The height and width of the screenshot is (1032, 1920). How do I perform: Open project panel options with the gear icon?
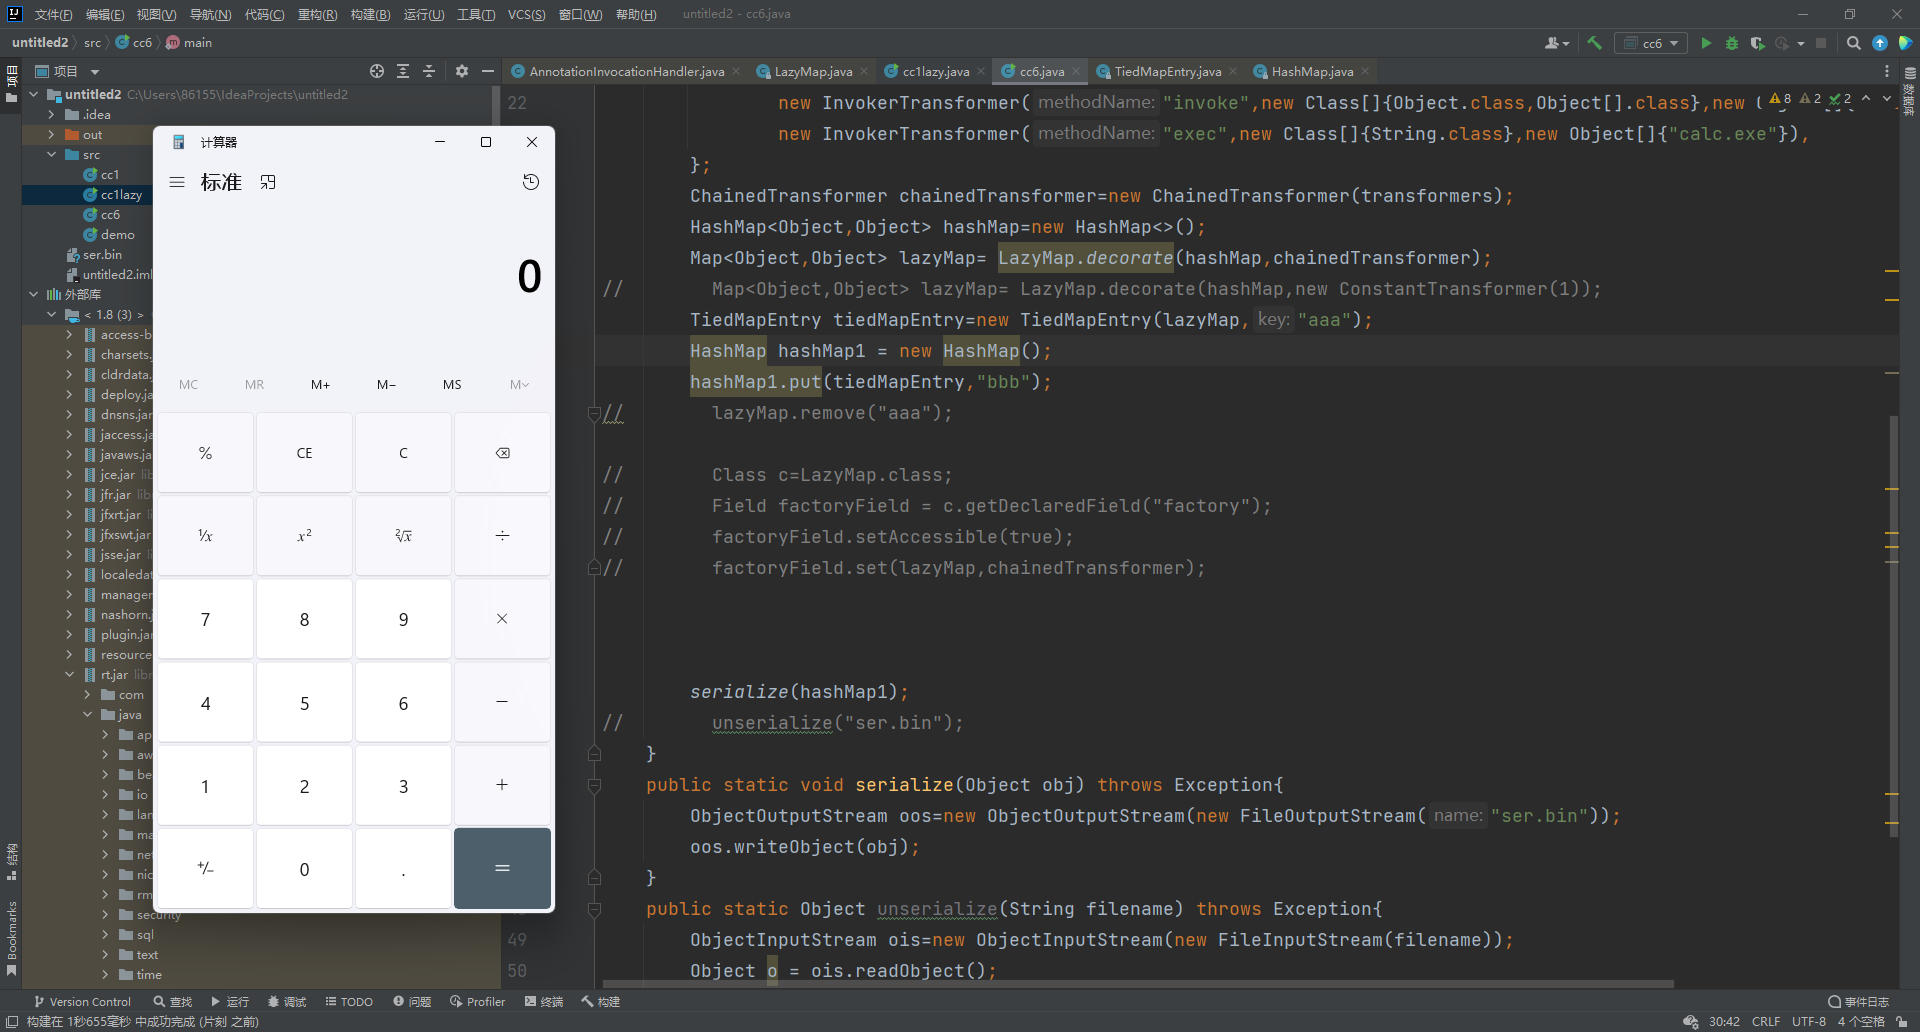tap(461, 71)
